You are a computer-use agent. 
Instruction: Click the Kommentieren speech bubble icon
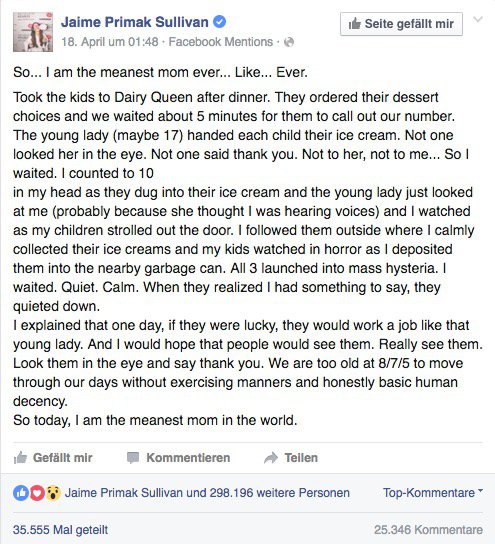pyautogui.click(x=133, y=458)
